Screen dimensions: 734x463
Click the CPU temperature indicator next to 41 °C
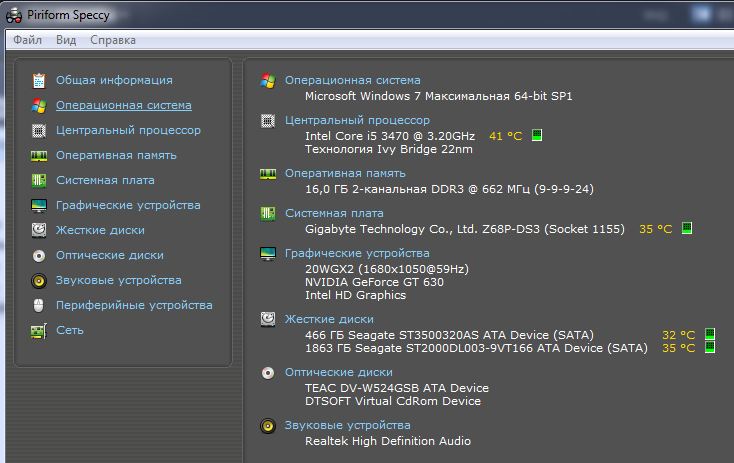point(537,135)
